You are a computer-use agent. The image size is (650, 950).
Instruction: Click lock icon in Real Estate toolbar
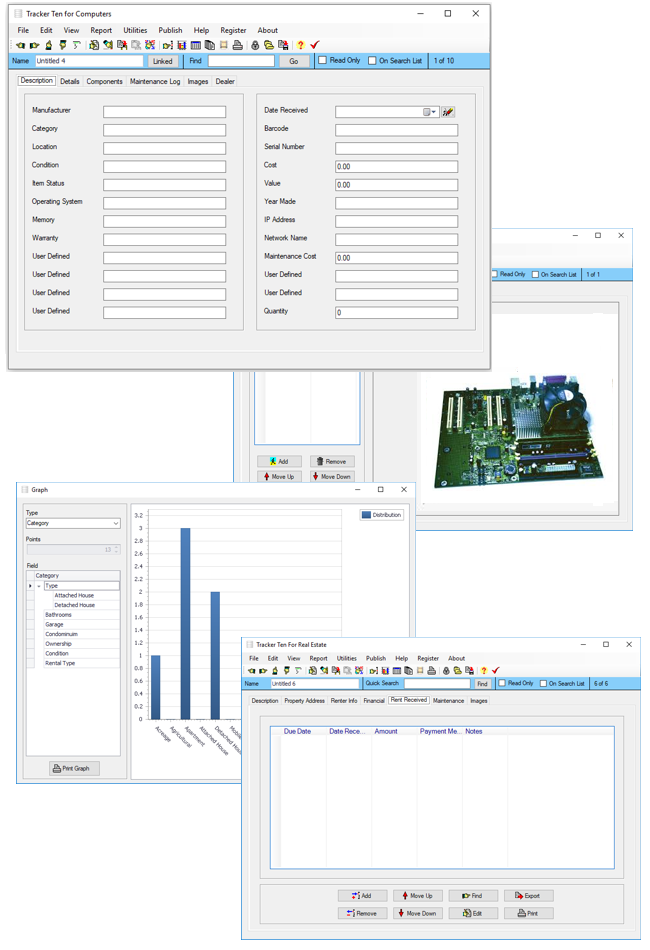click(446, 671)
